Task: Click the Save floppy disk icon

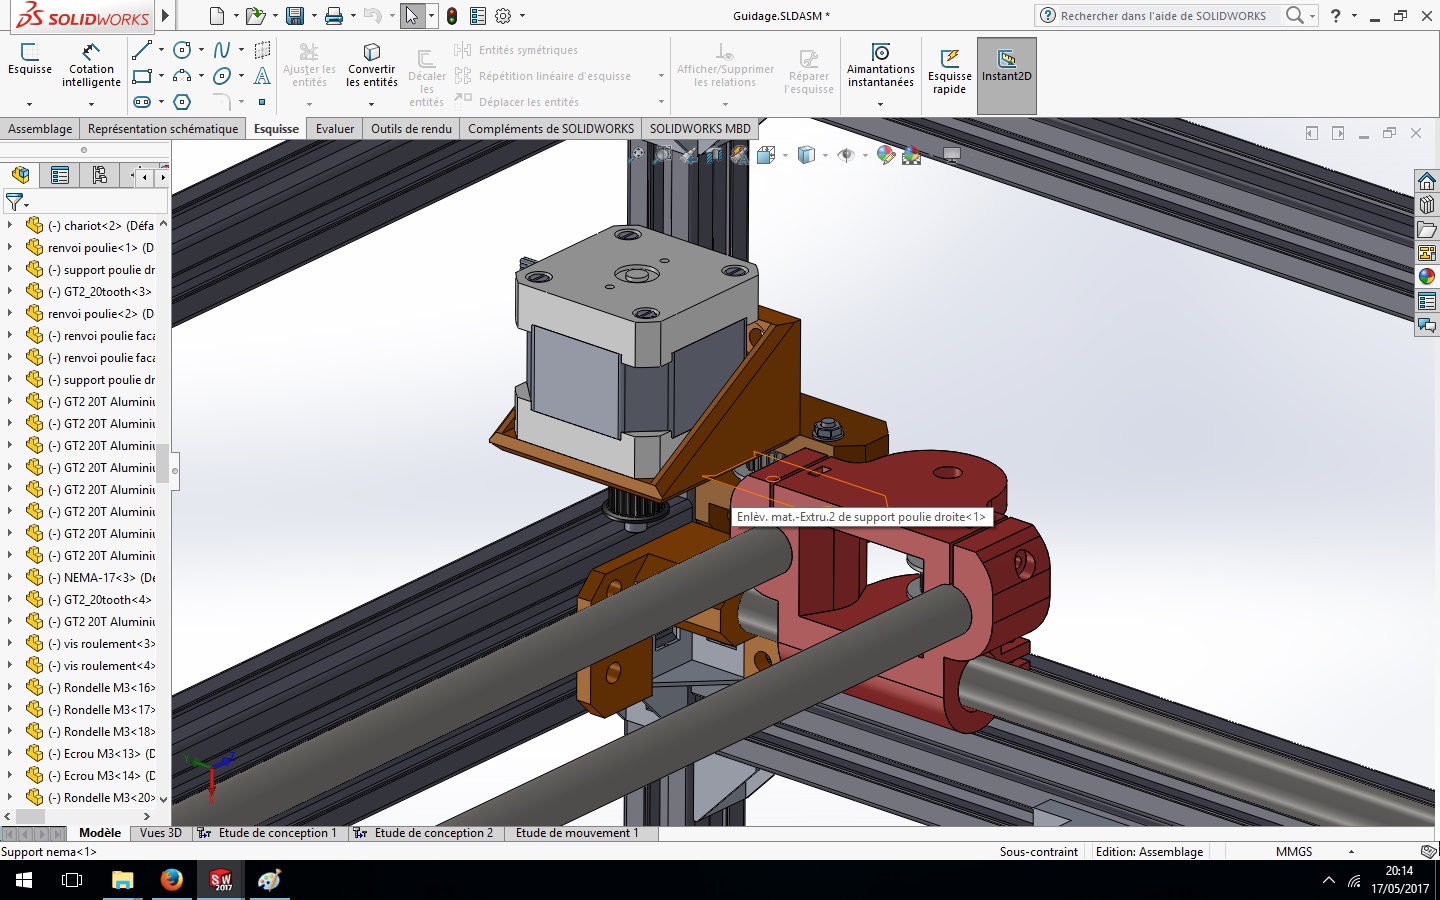Action: (x=295, y=16)
